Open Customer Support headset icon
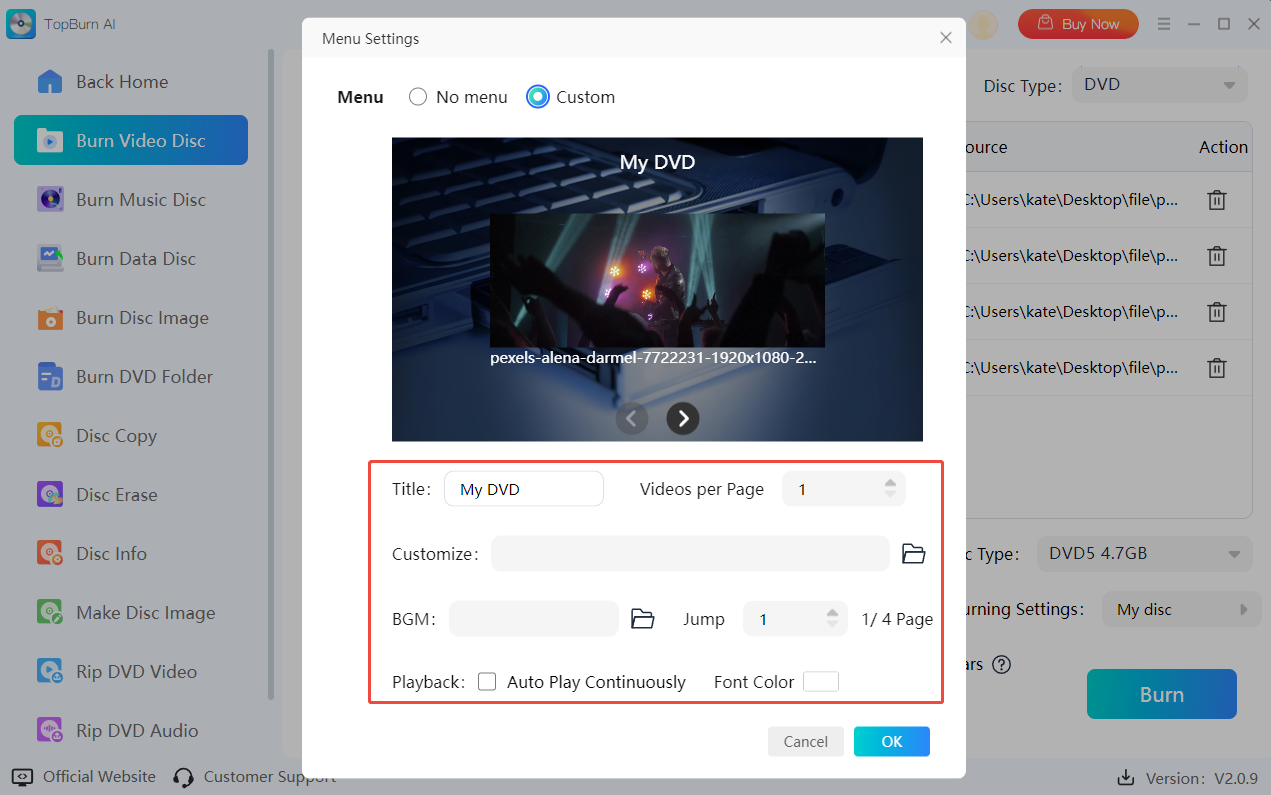This screenshot has width=1271, height=795. click(183, 777)
